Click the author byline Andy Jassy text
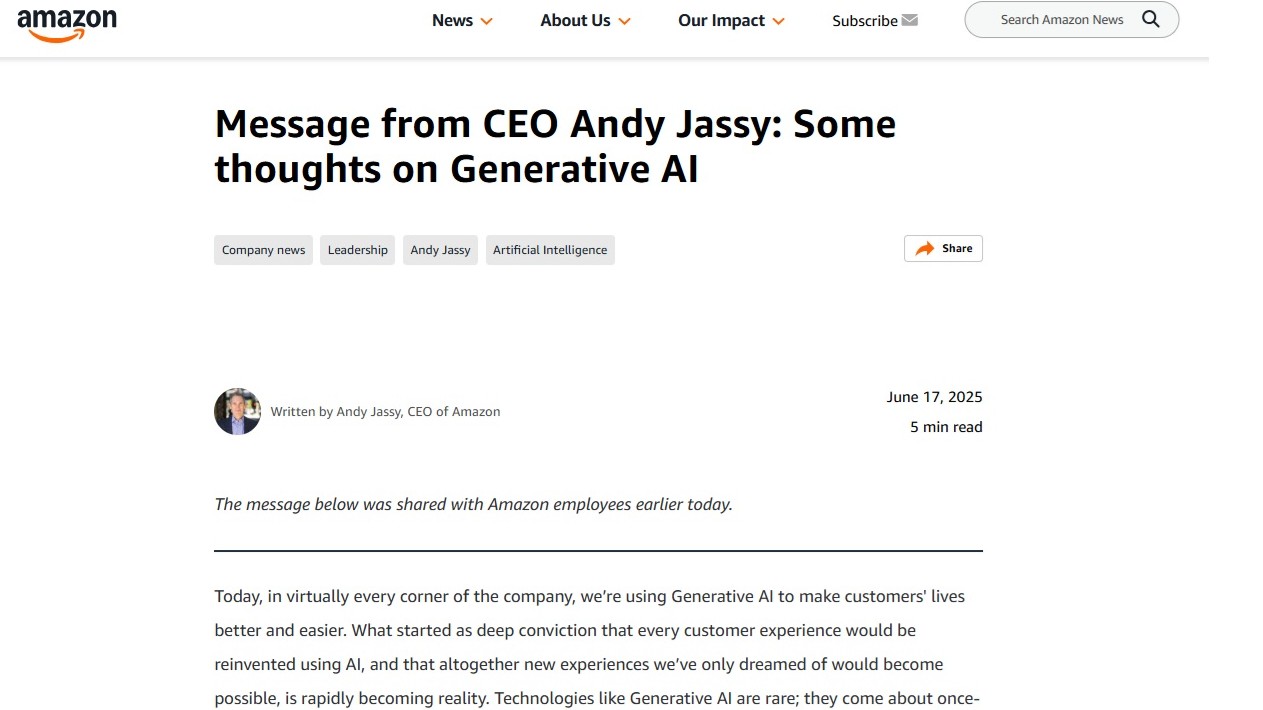The image size is (1263, 710). point(368,412)
